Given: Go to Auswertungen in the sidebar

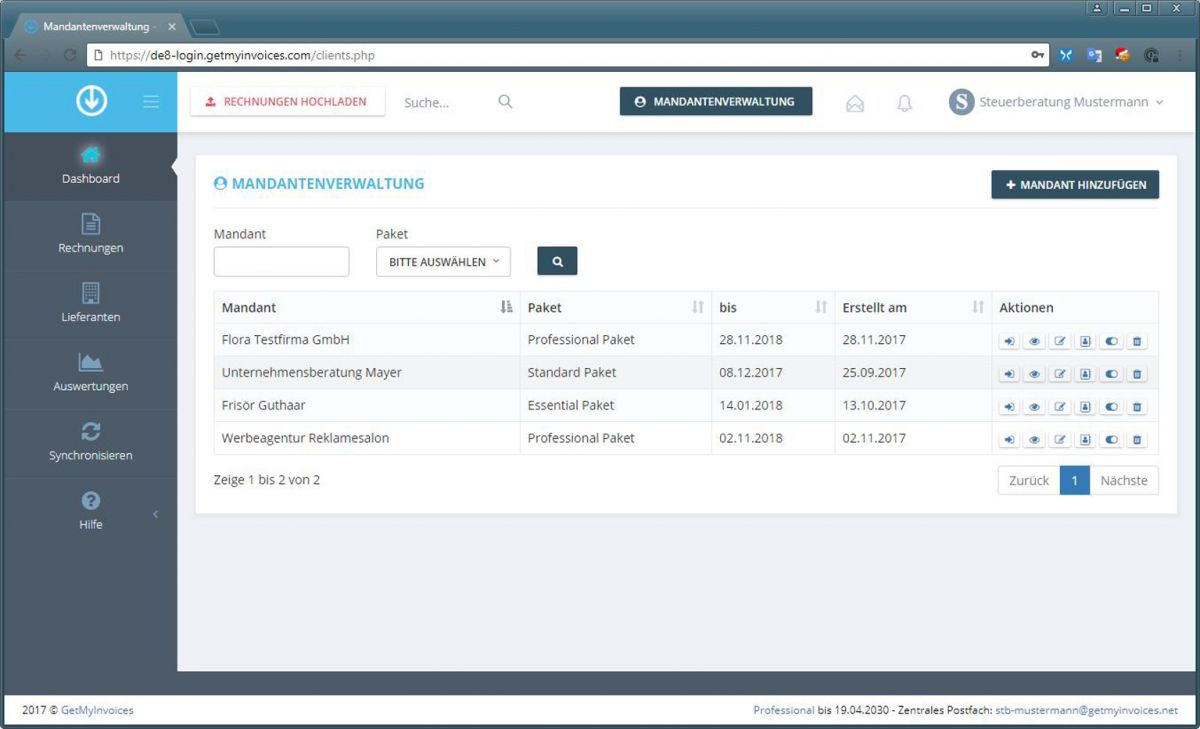Looking at the screenshot, I should point(90,373).
